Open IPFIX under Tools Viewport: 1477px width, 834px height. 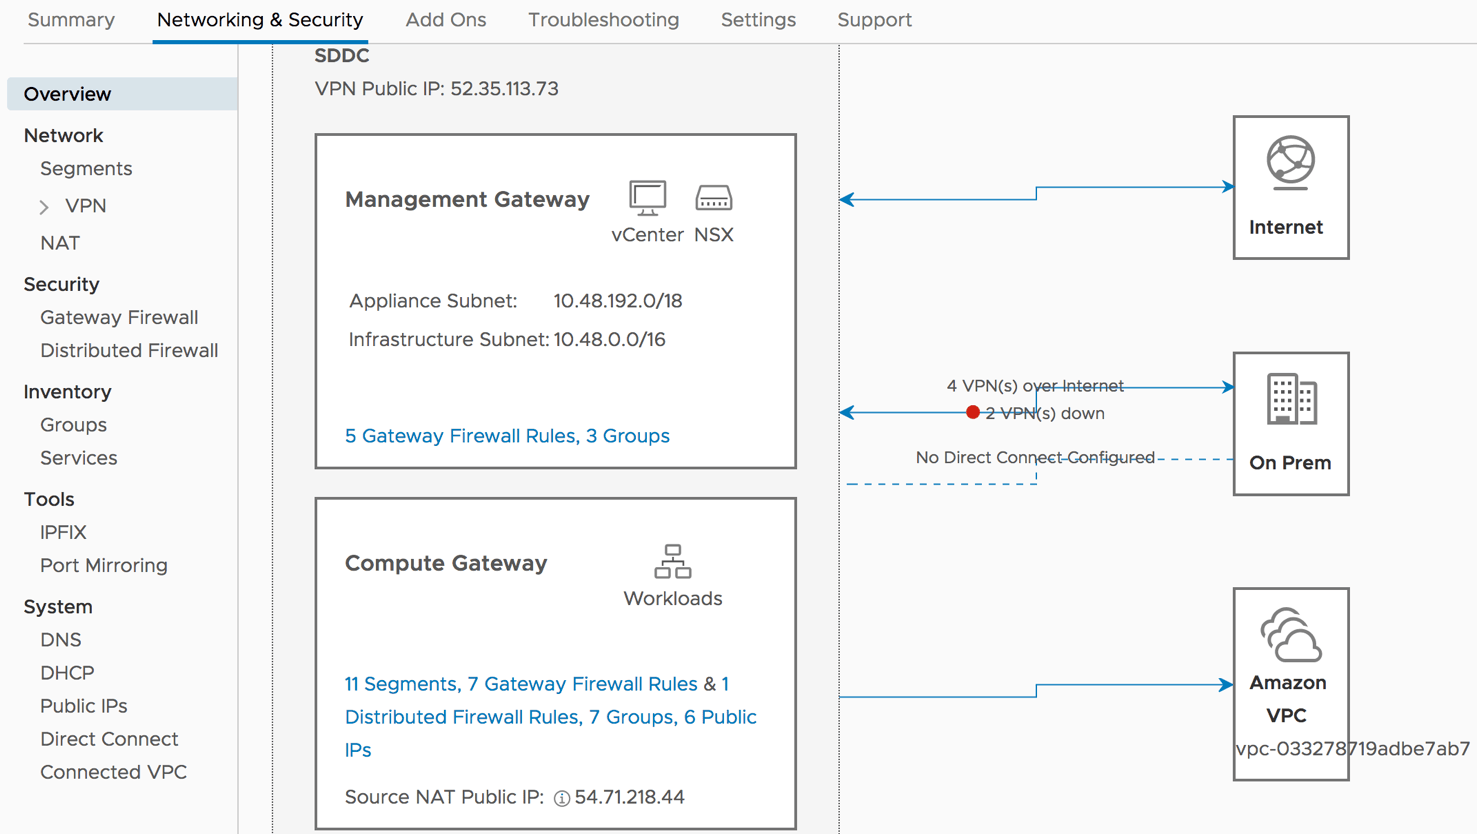pos(63,532)
